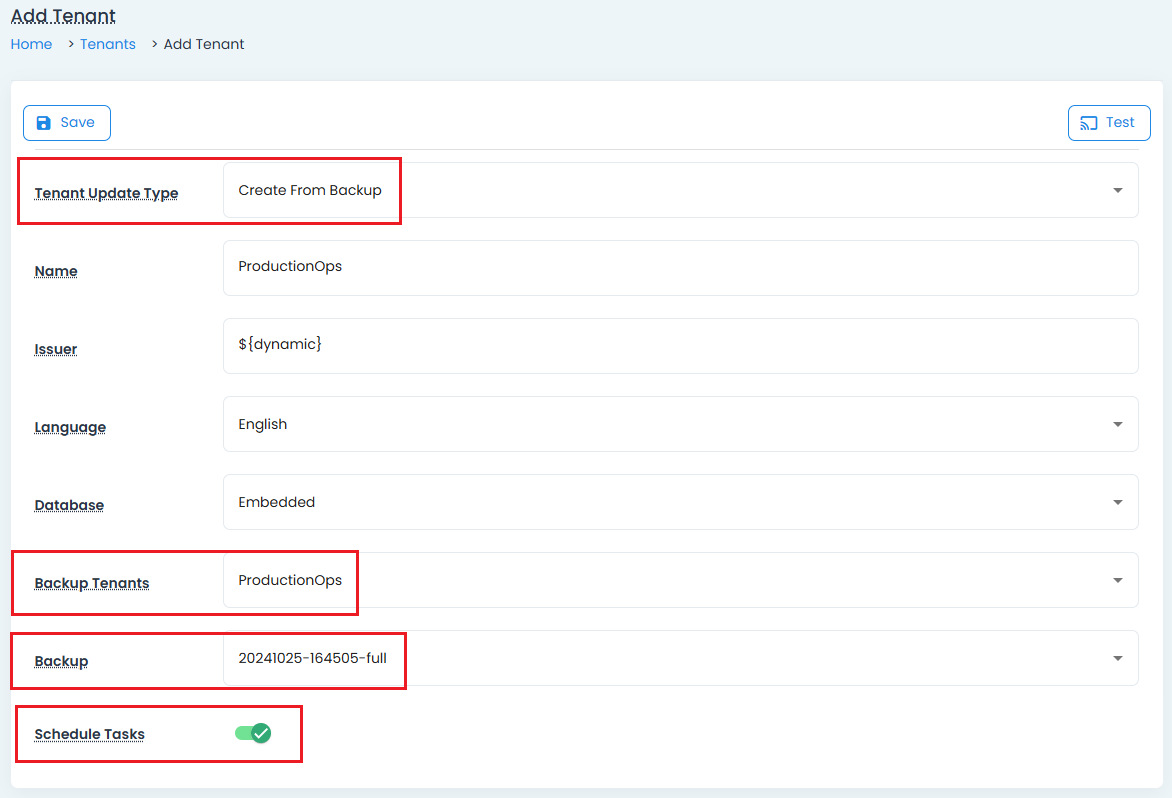Viewport: 1172px width, 798px height.
Task: Click the Schedule Tasks label
Action: click(89, 734)
